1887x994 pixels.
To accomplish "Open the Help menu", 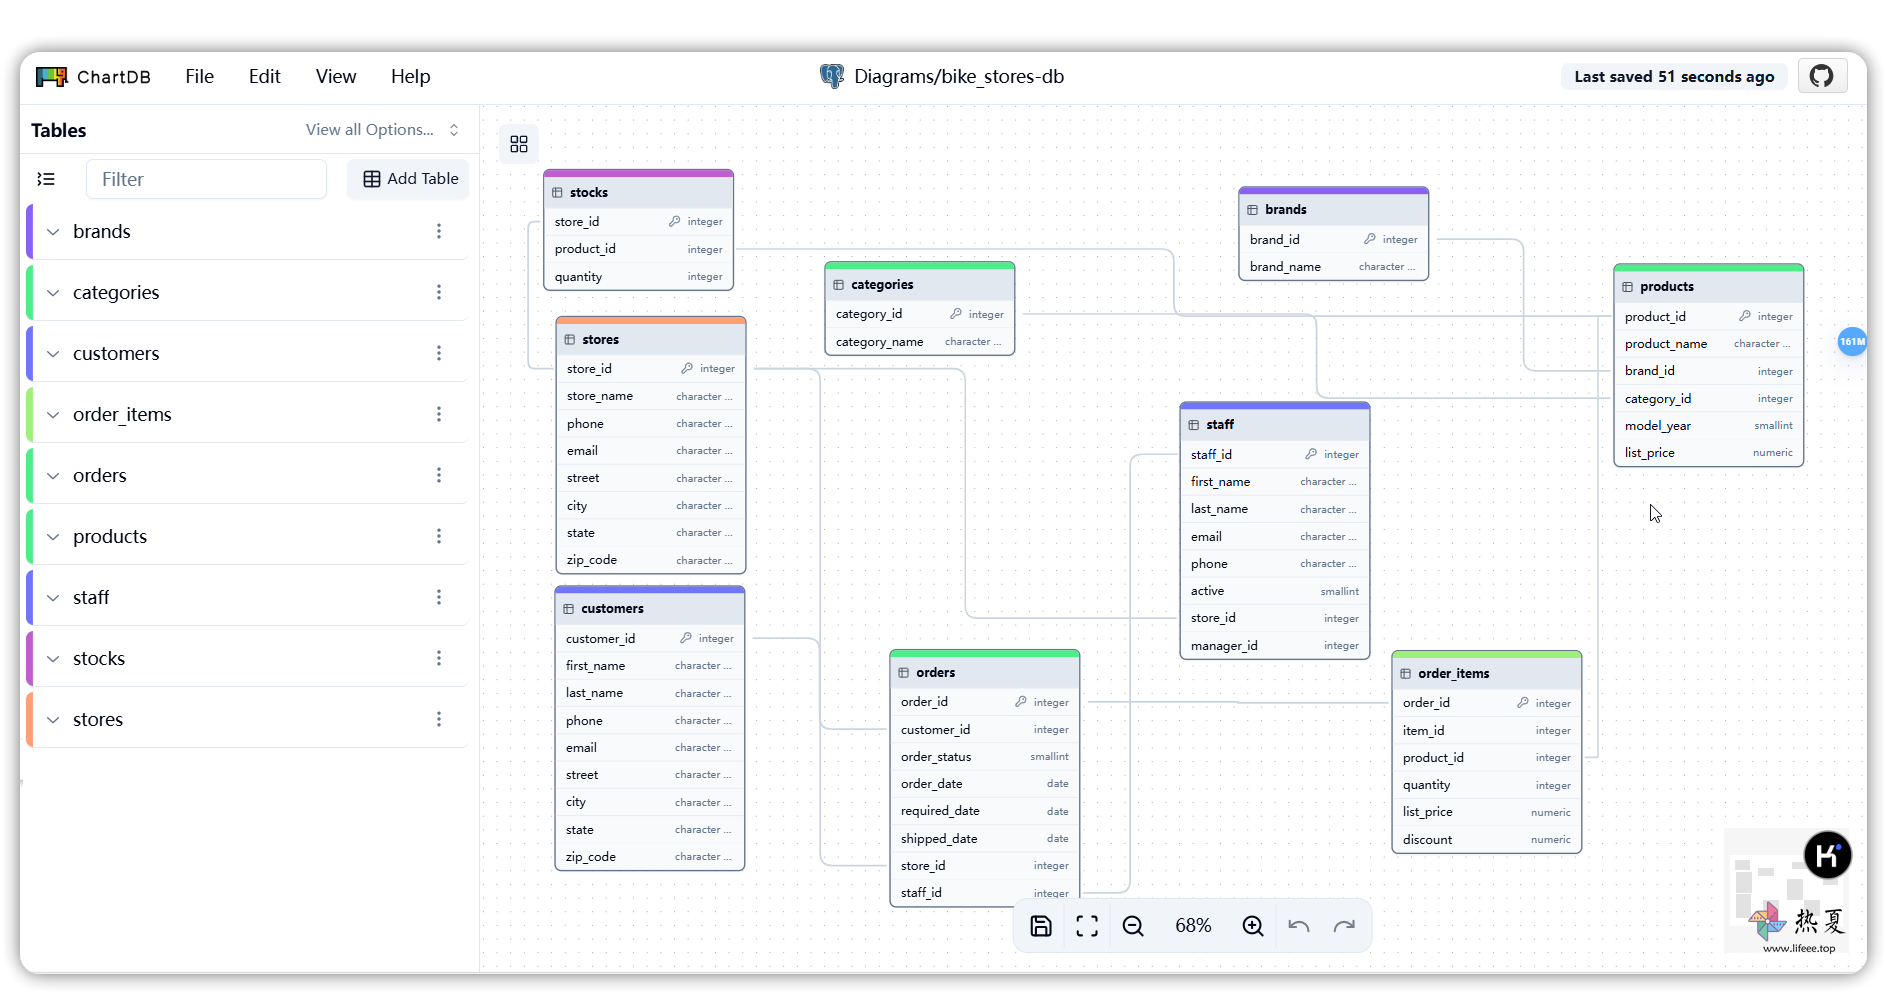I will point(410,76).
